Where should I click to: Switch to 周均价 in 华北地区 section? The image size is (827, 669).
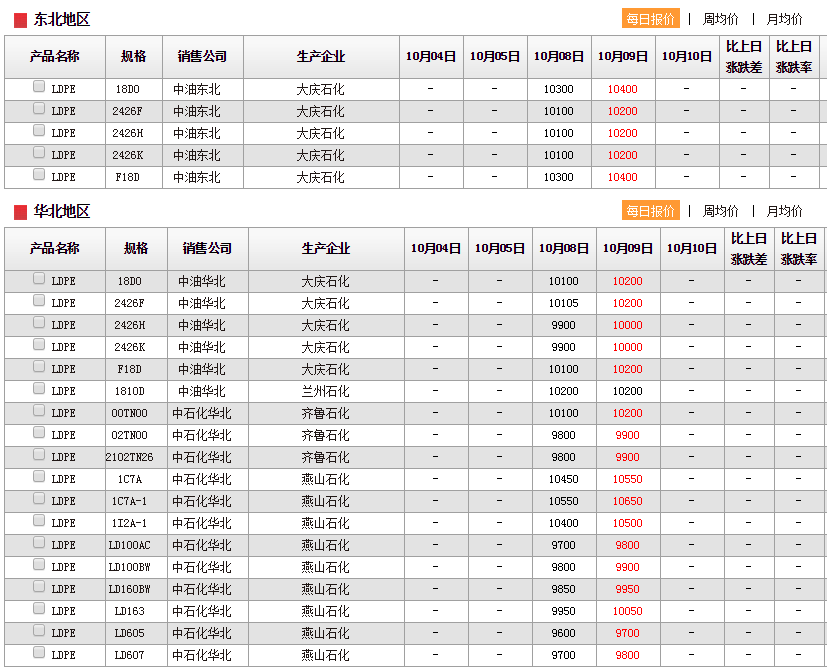(720, 212)
